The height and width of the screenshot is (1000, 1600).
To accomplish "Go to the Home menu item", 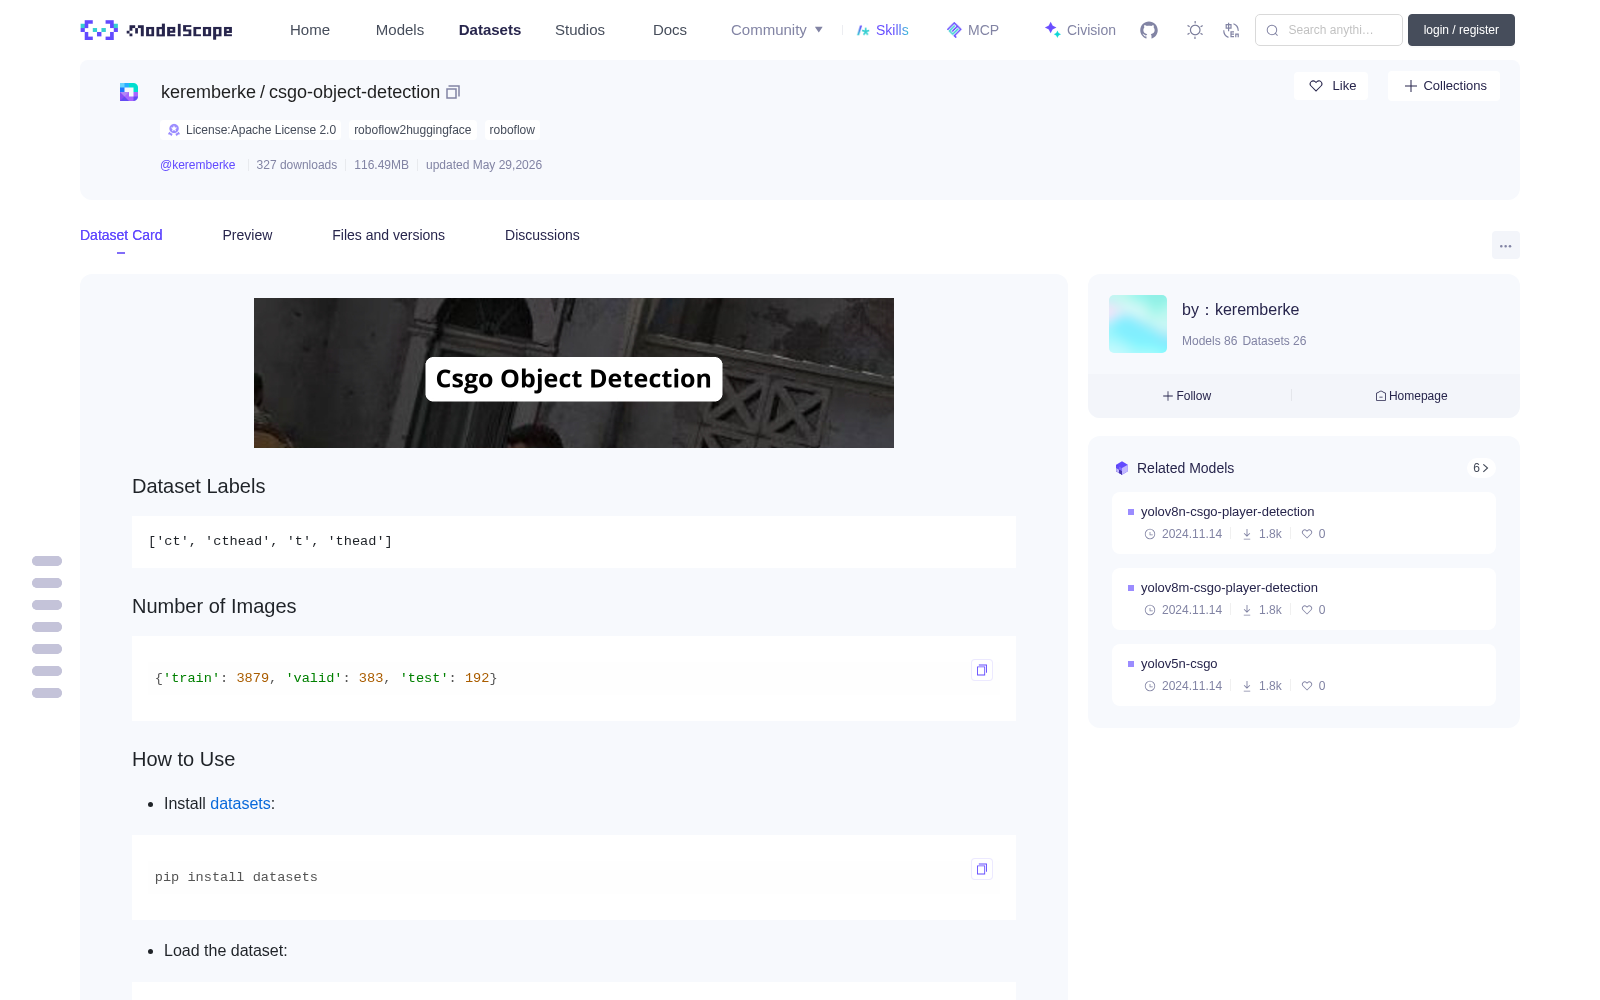I will [310, 30].
